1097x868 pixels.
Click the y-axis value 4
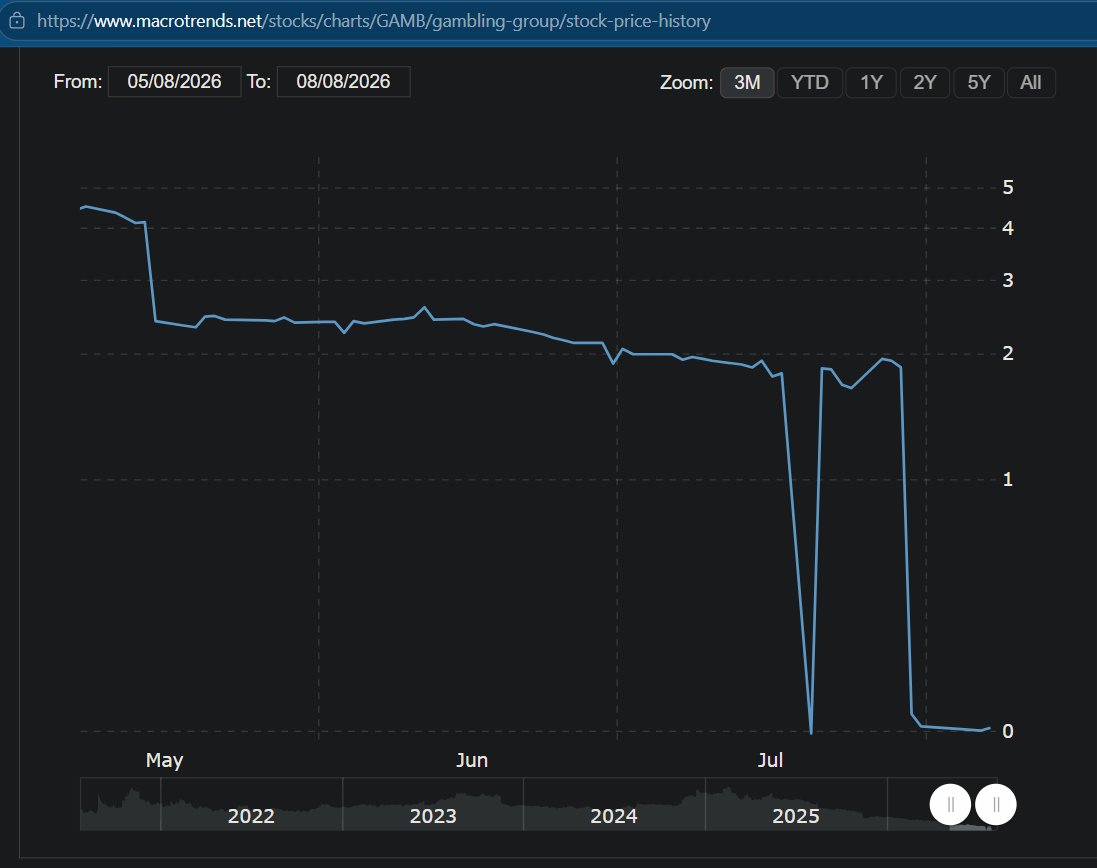(1007, 228)
